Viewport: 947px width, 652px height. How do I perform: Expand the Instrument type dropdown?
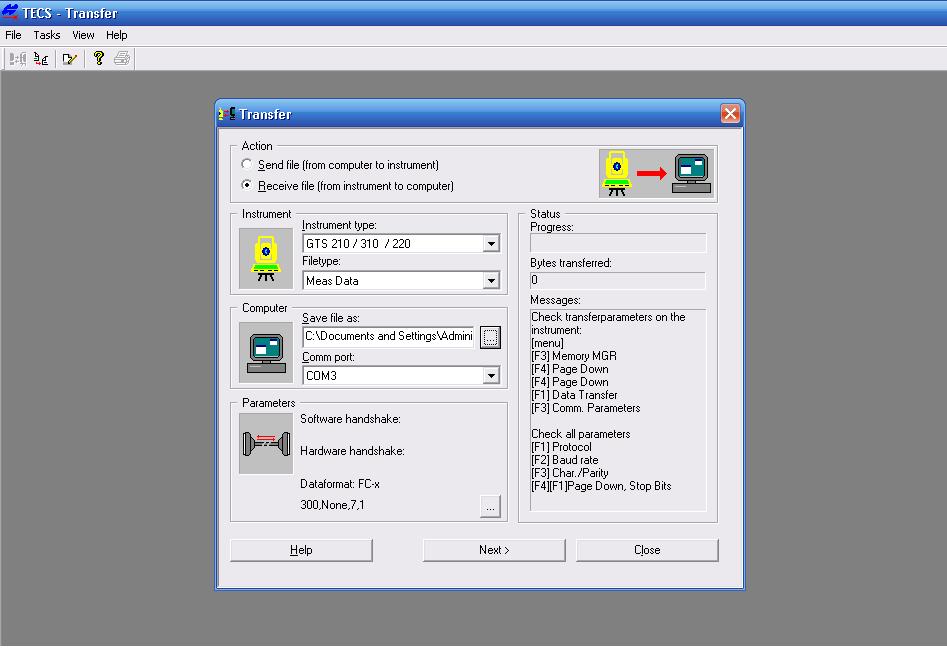[491, 244]
